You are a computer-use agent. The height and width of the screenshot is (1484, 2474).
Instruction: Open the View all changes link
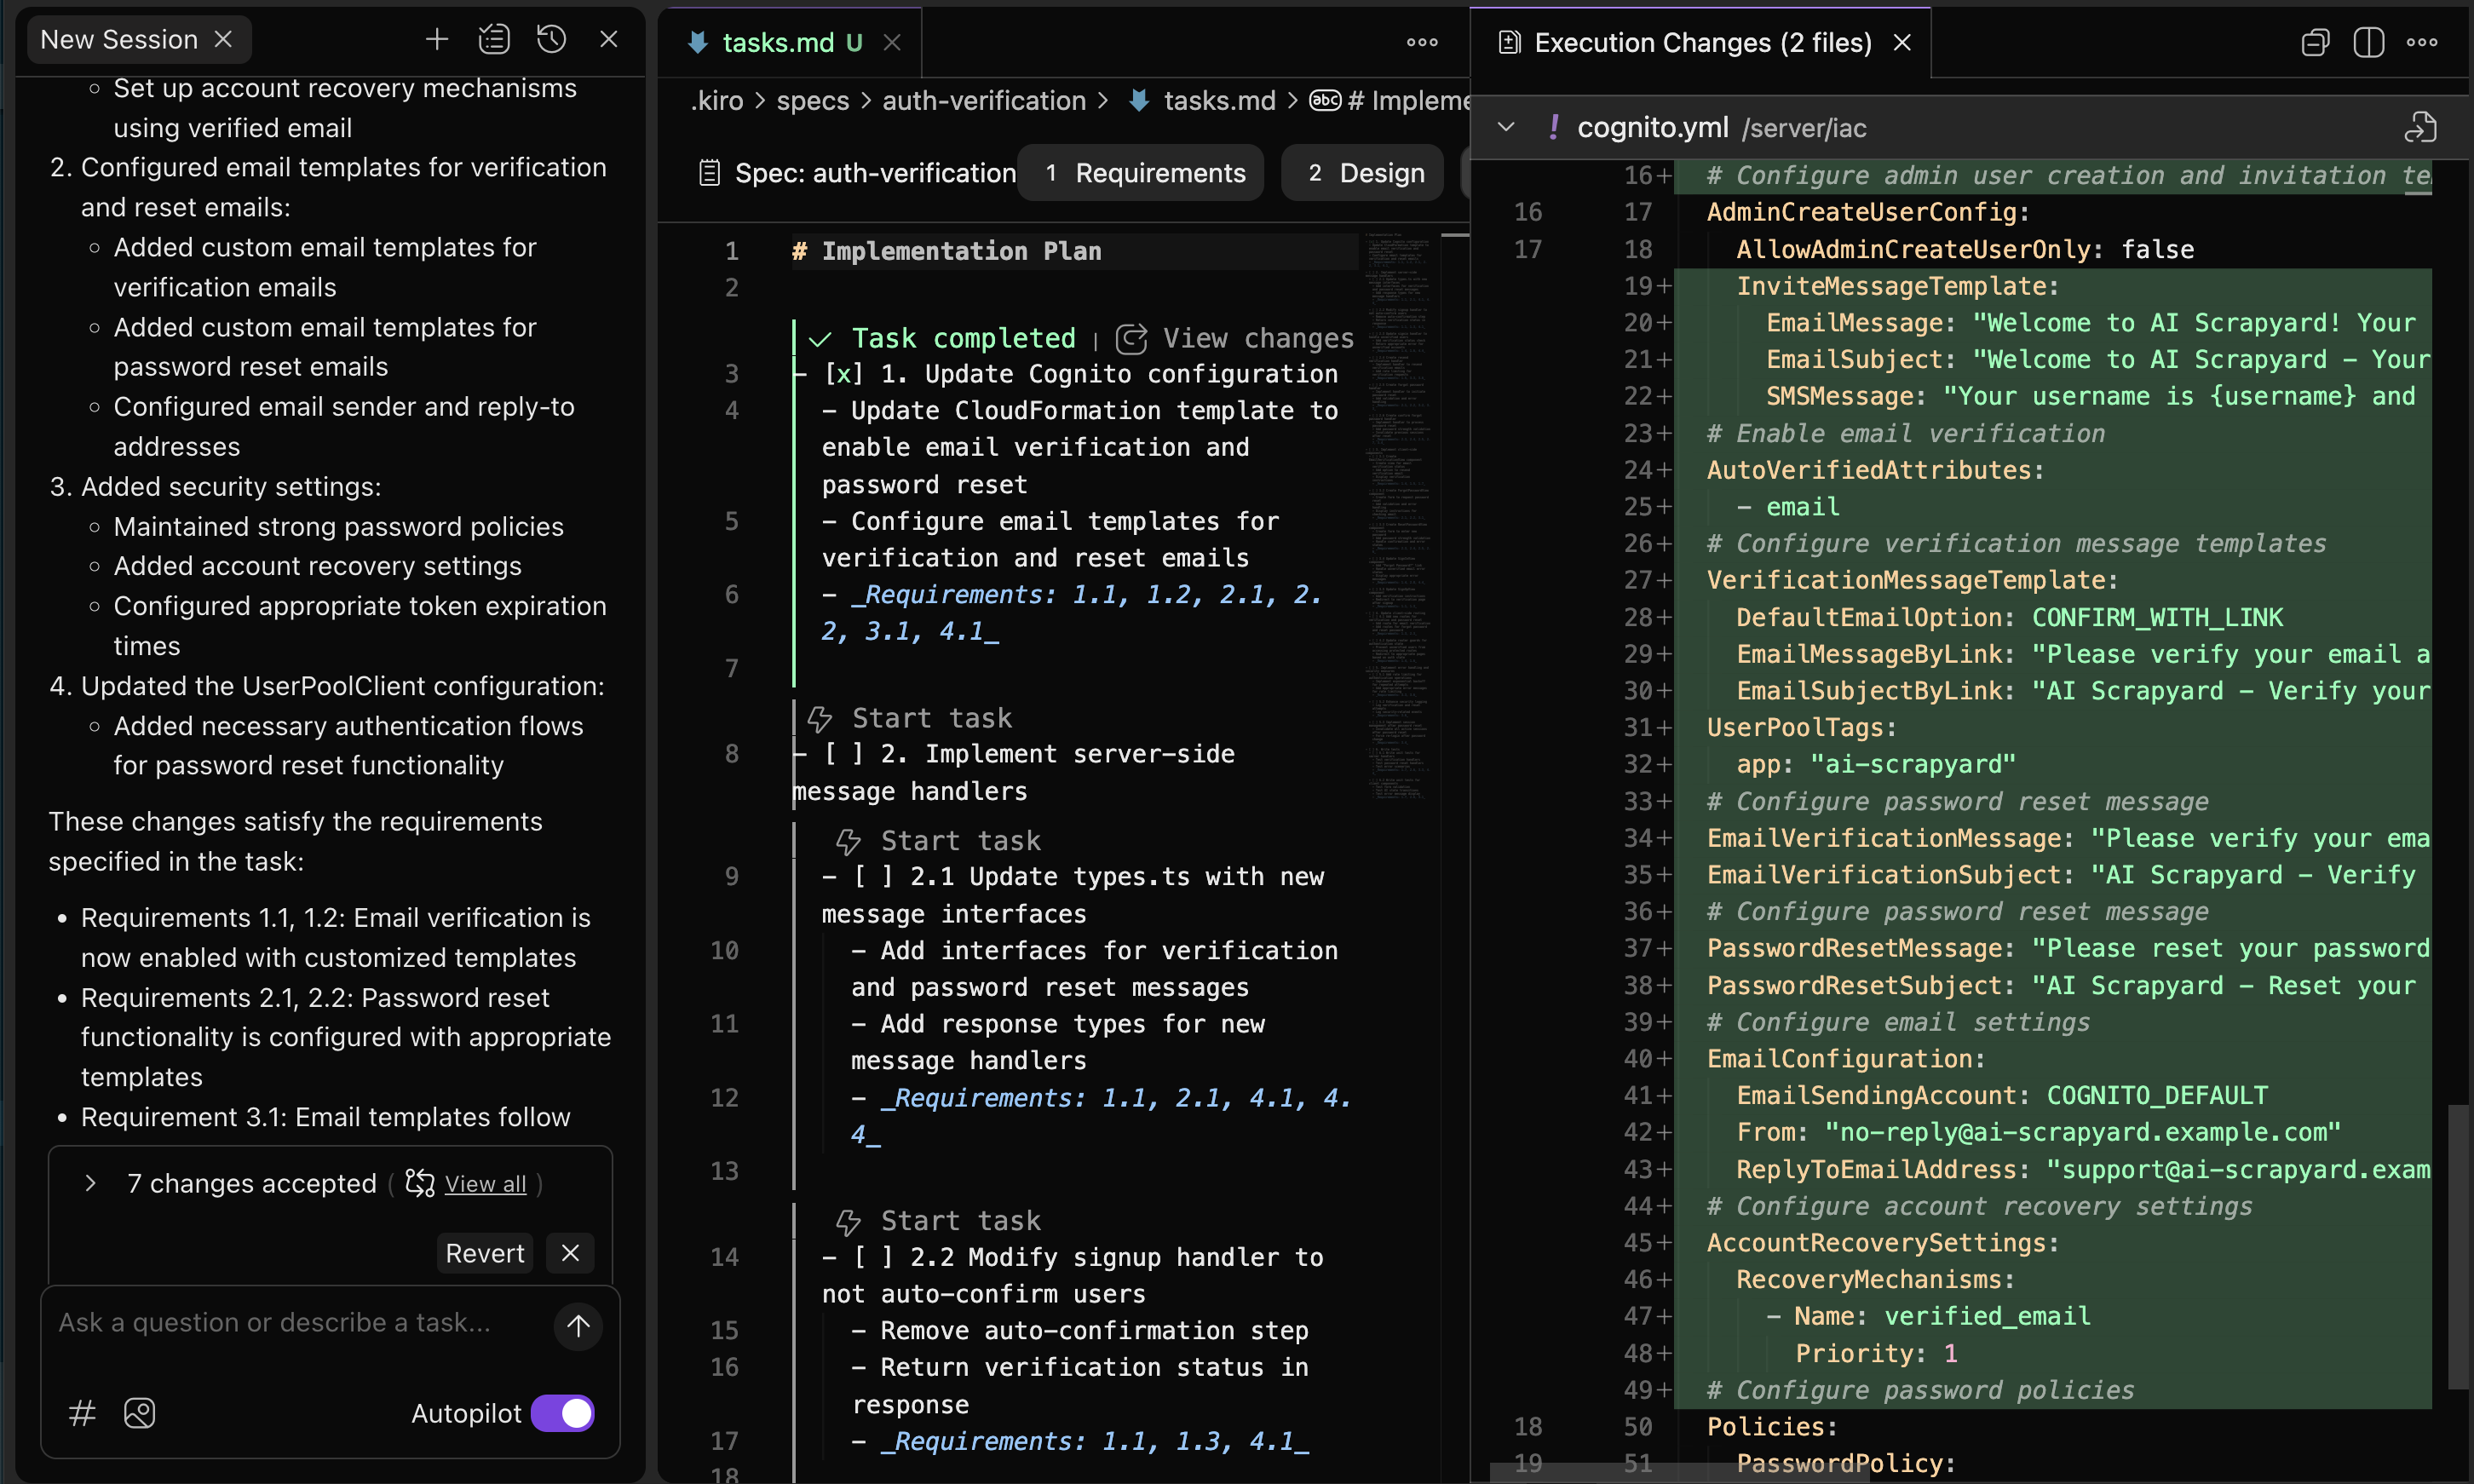(x=485, y=1184)
